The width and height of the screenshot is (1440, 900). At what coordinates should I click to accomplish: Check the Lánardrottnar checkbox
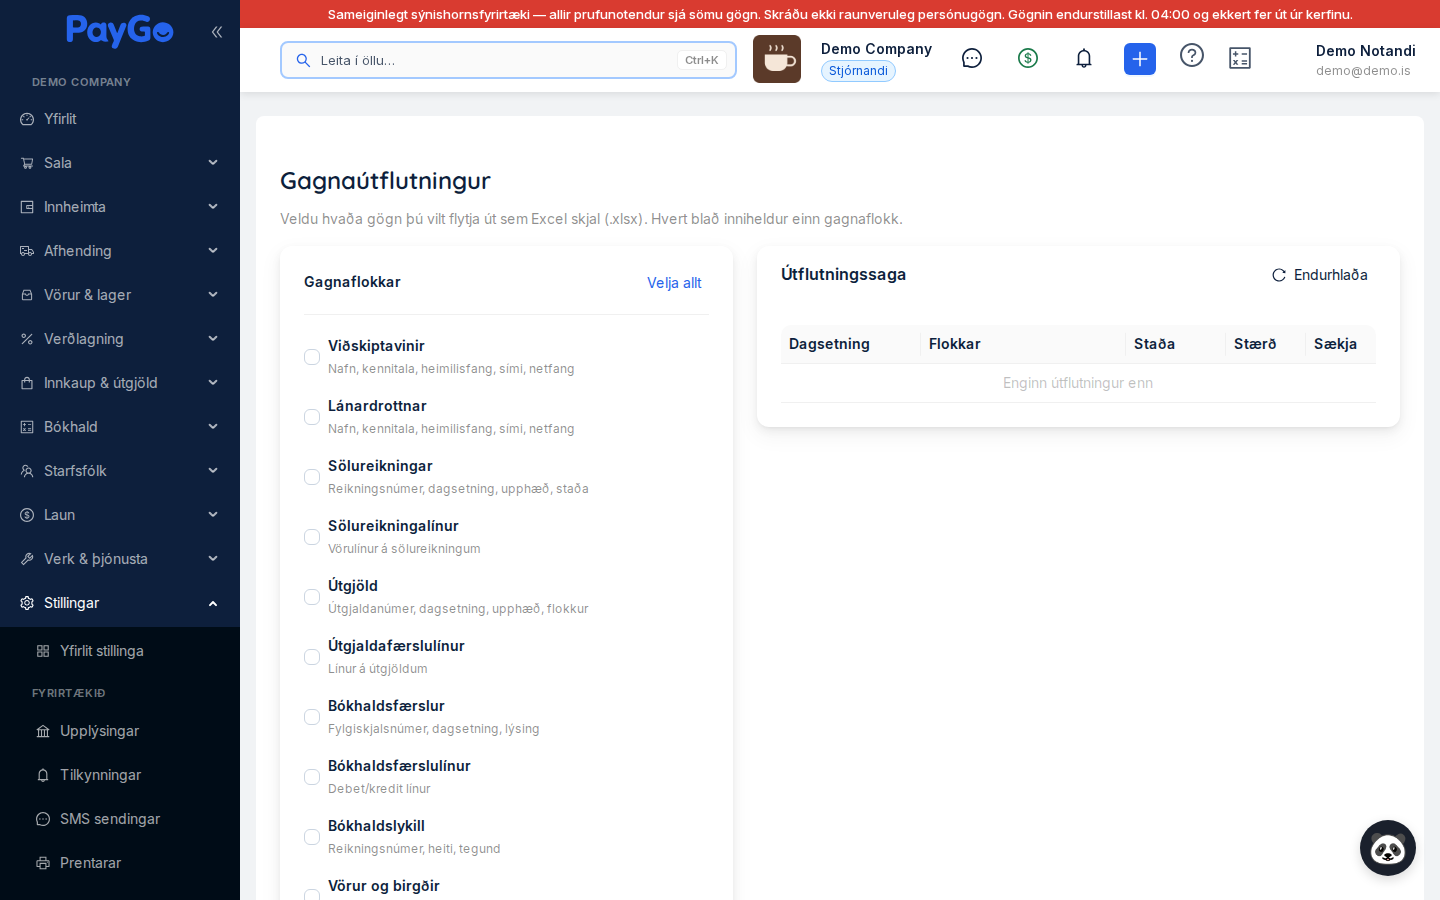coord(312,417)
